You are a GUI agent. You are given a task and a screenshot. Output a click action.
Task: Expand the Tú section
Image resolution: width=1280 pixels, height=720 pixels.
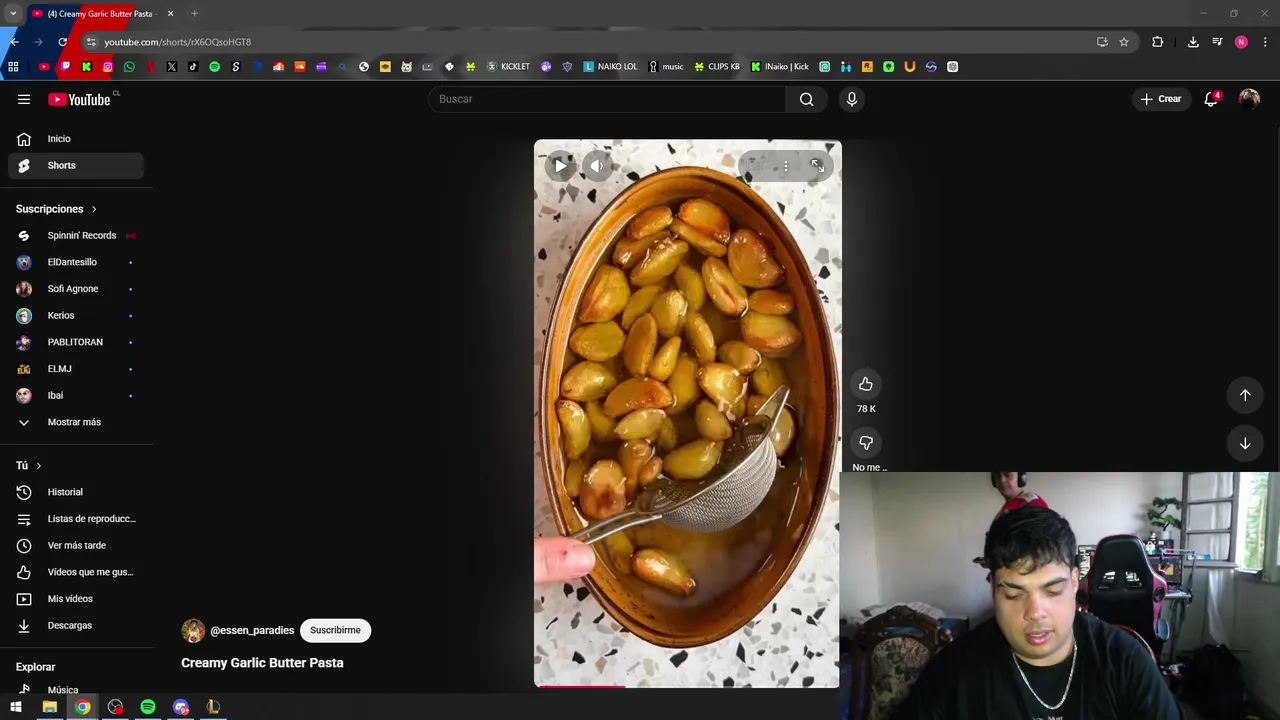pos(29,466)
